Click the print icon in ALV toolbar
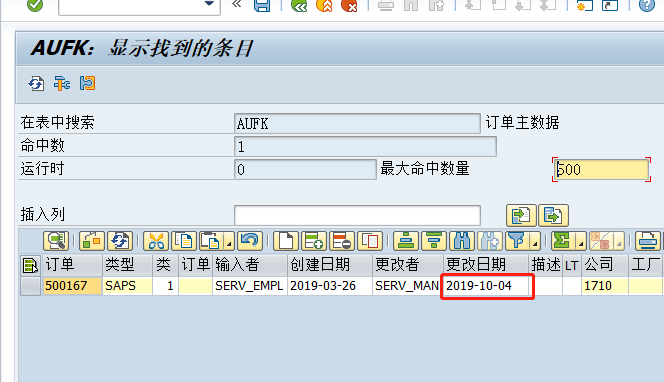Image resolution: width=664 pixels, height=382 pixels. point(648,241)
